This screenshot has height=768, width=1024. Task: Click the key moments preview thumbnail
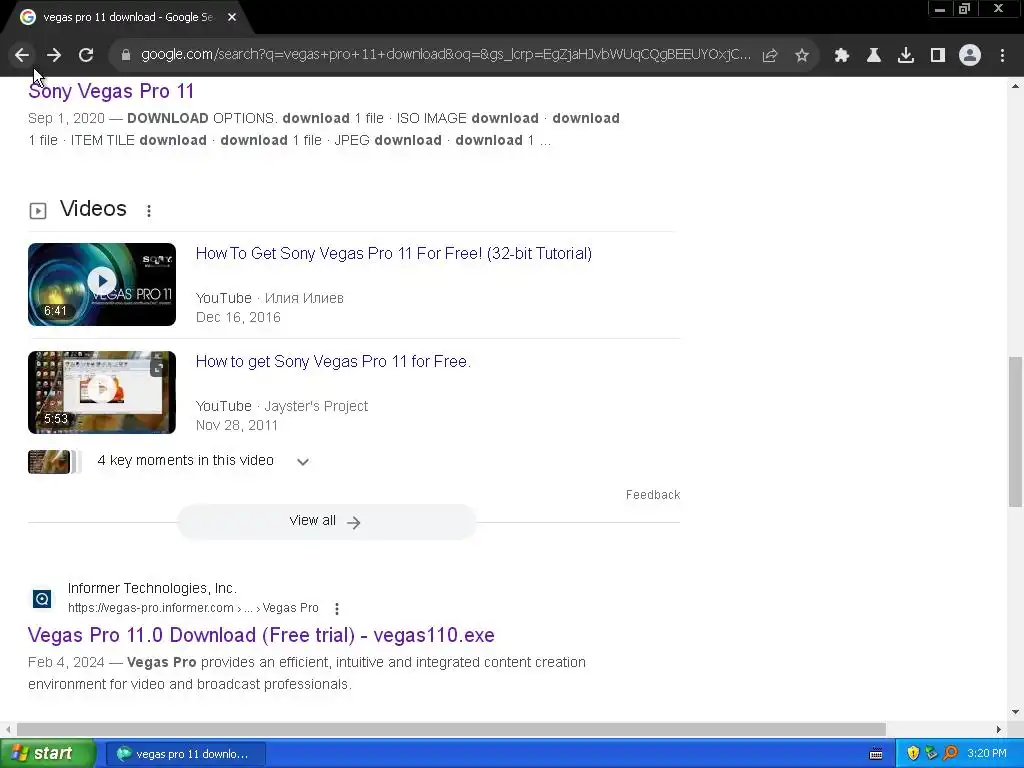50,462
